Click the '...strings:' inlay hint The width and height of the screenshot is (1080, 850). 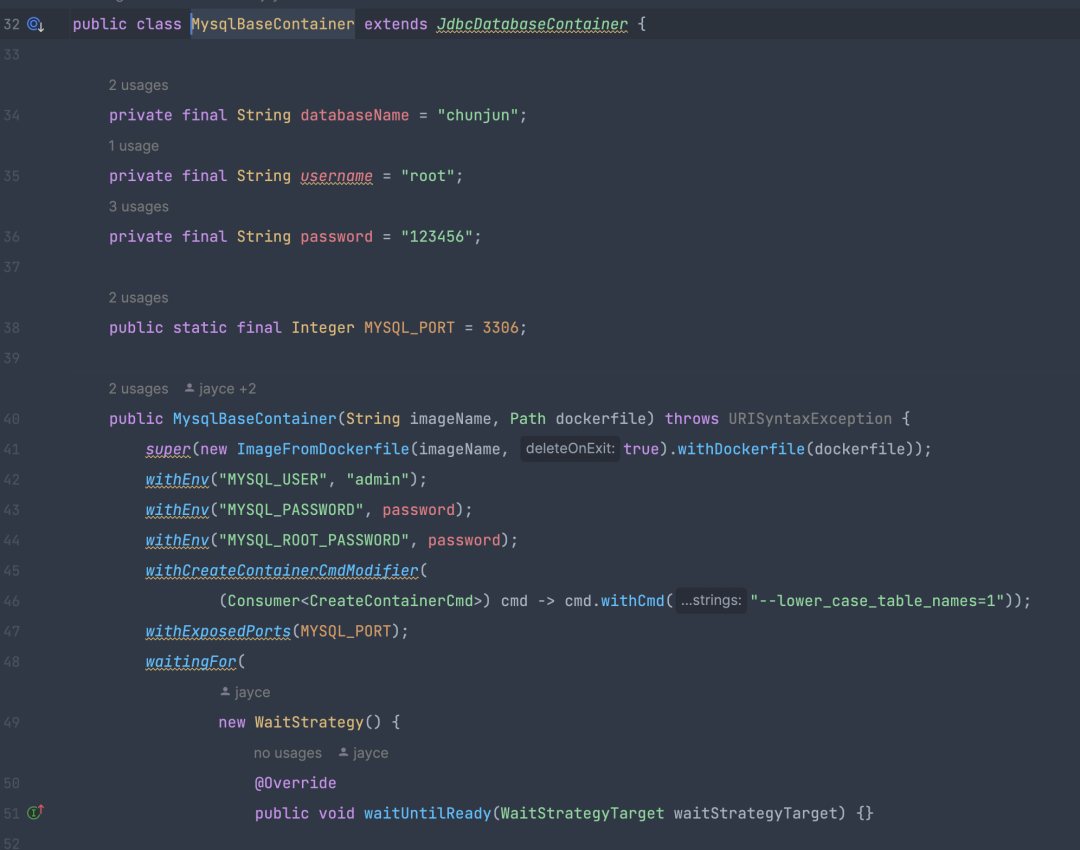(x=711, y=600)
